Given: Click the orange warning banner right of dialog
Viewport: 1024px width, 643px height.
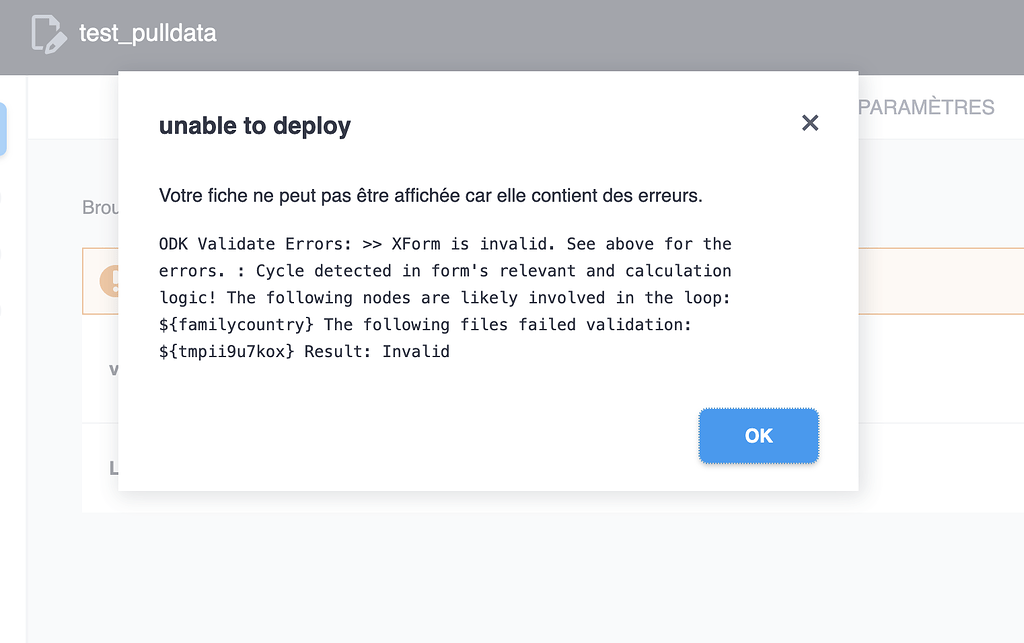Looking at the screenshot, I should point(940,281).
